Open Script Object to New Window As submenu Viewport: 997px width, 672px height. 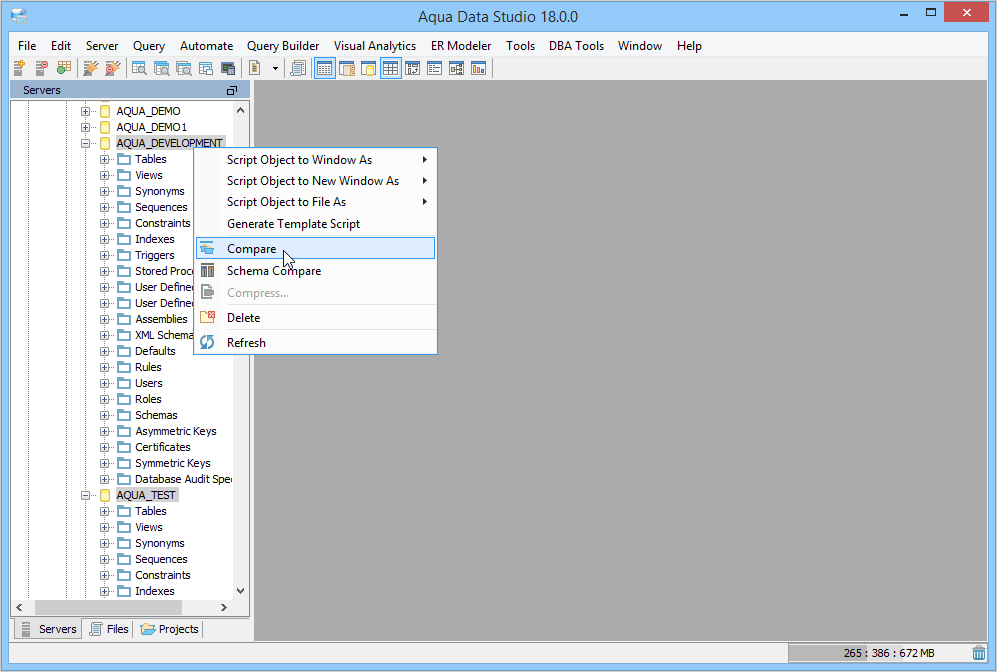pyautogui.click(x=315, y=181)
